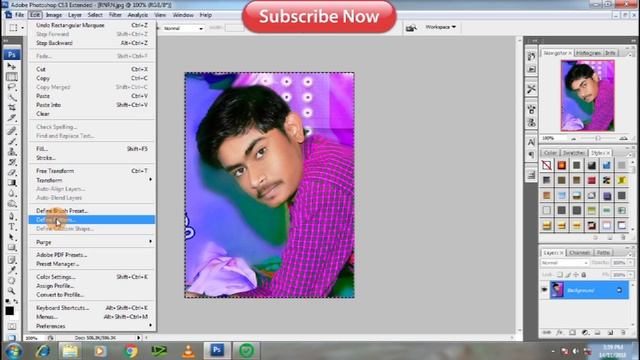This screenshot has height=360, width=640.
Task: Select the Brush tool
Action: [11, 141]
